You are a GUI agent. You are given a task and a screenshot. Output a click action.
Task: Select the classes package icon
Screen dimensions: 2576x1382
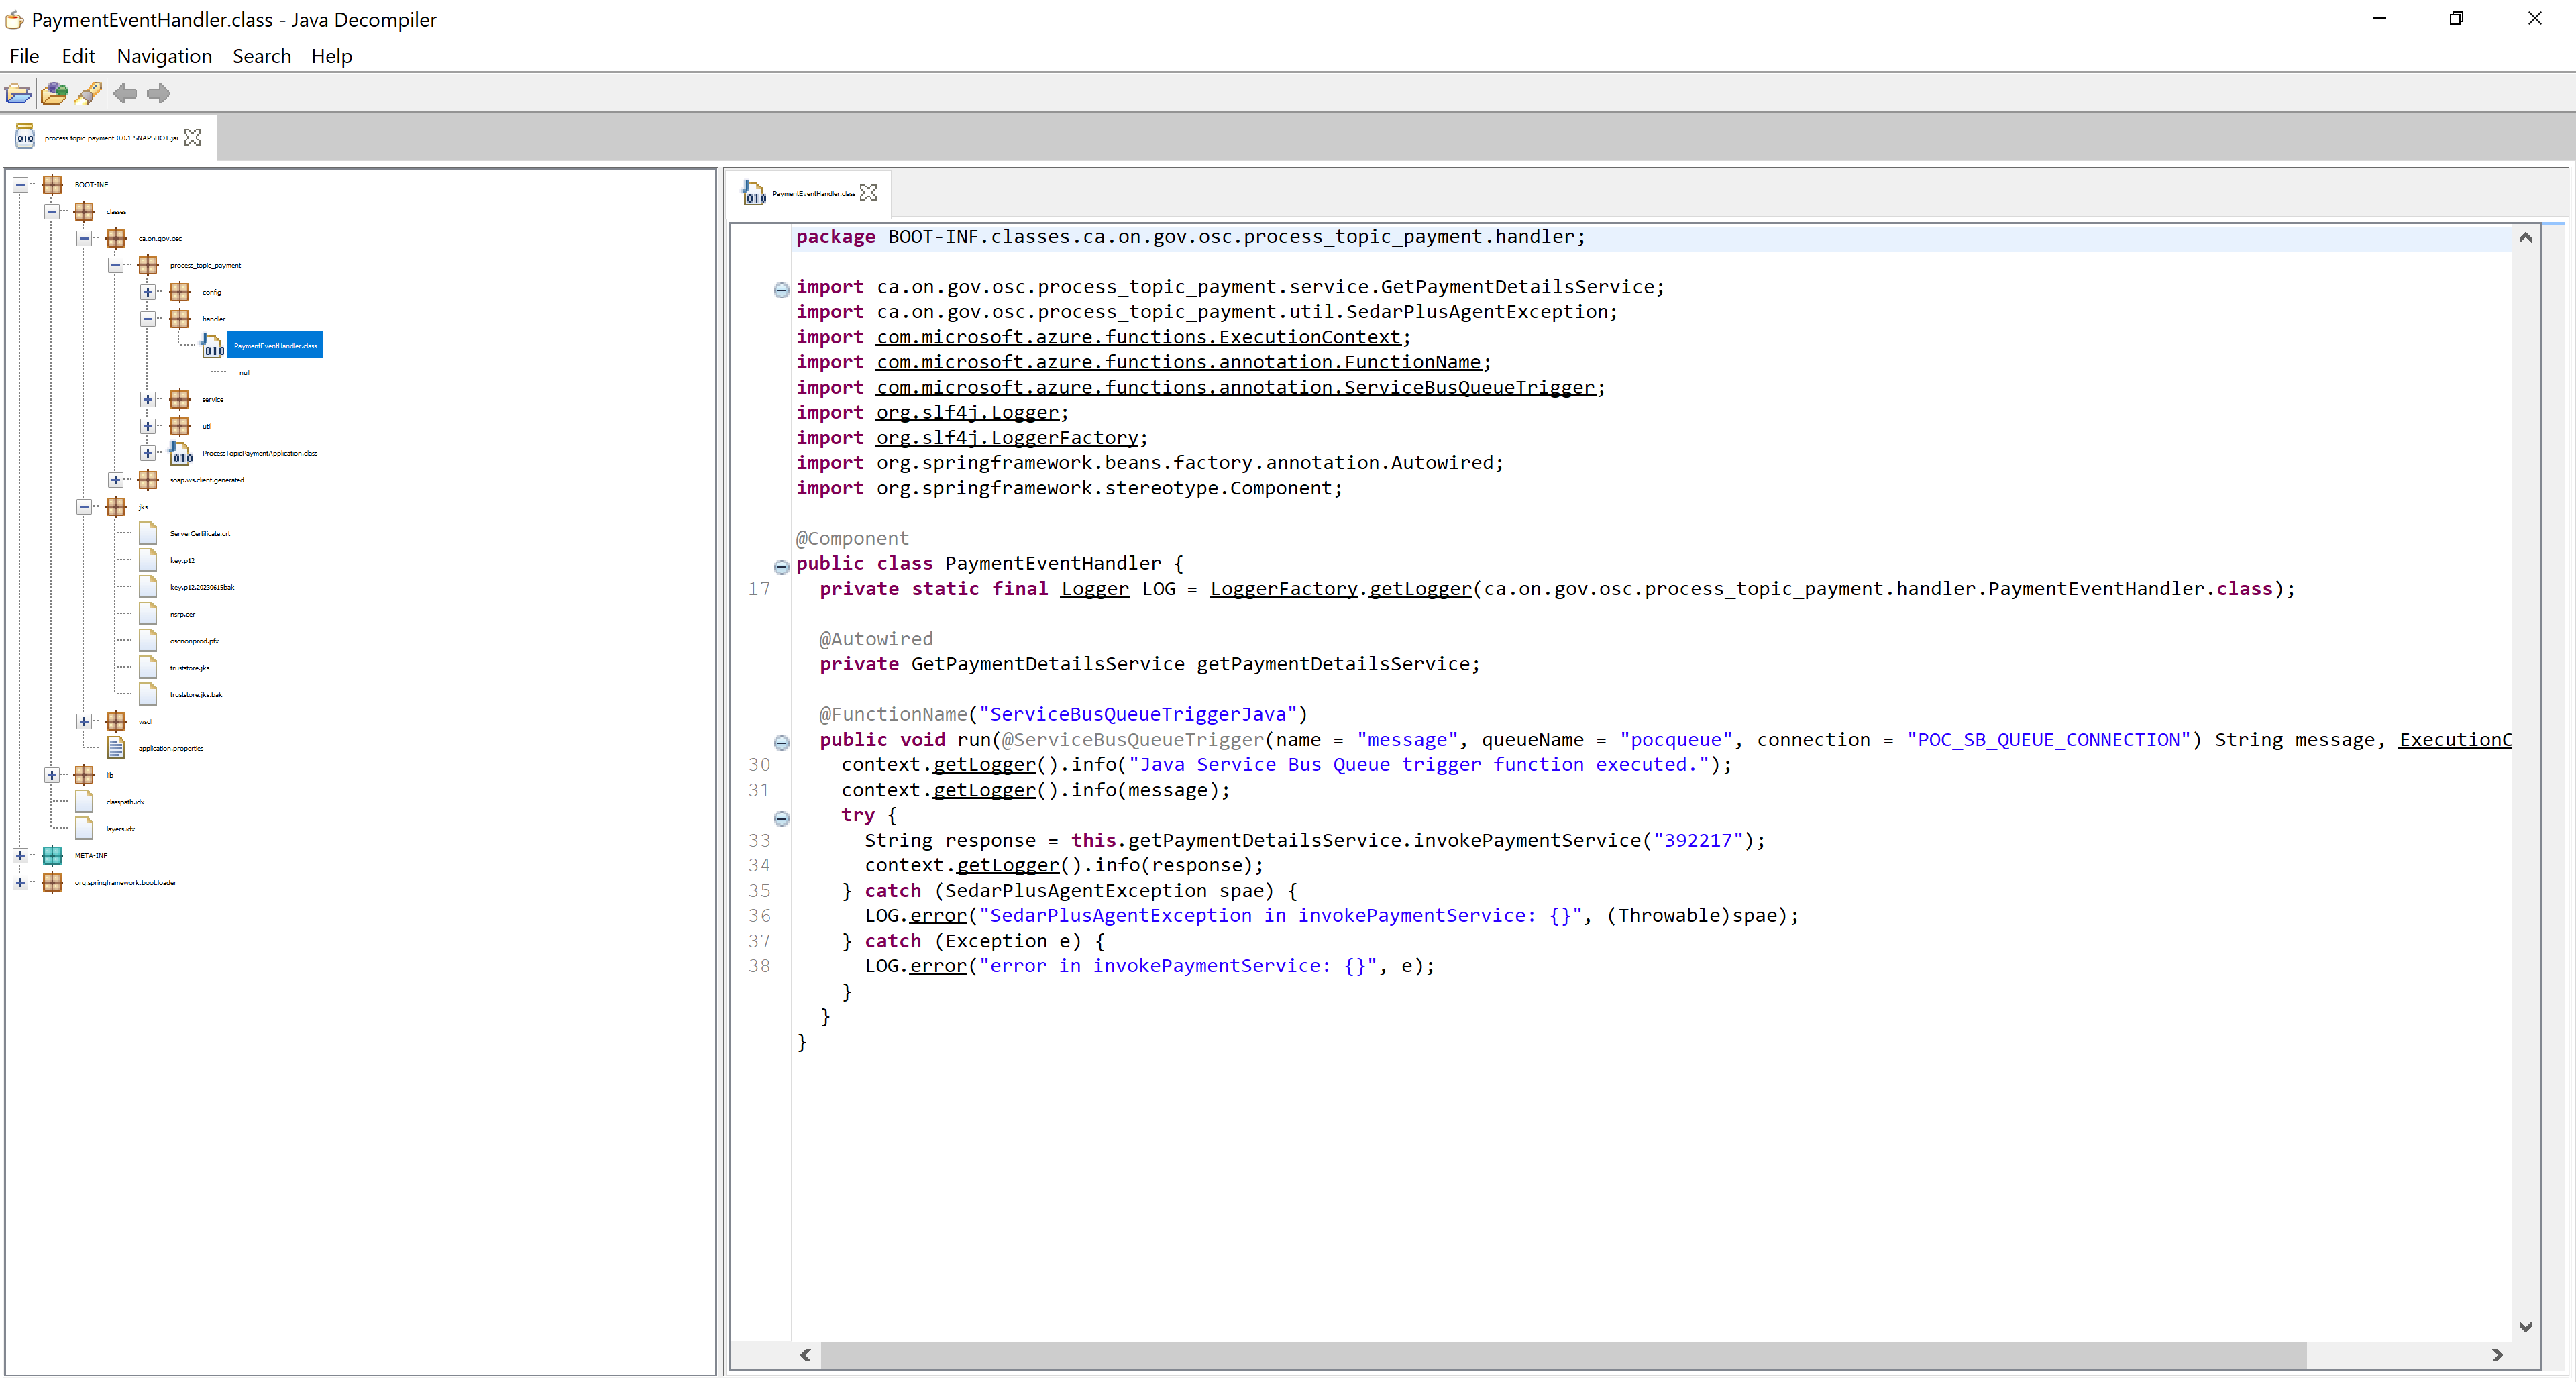click(84, 212)
